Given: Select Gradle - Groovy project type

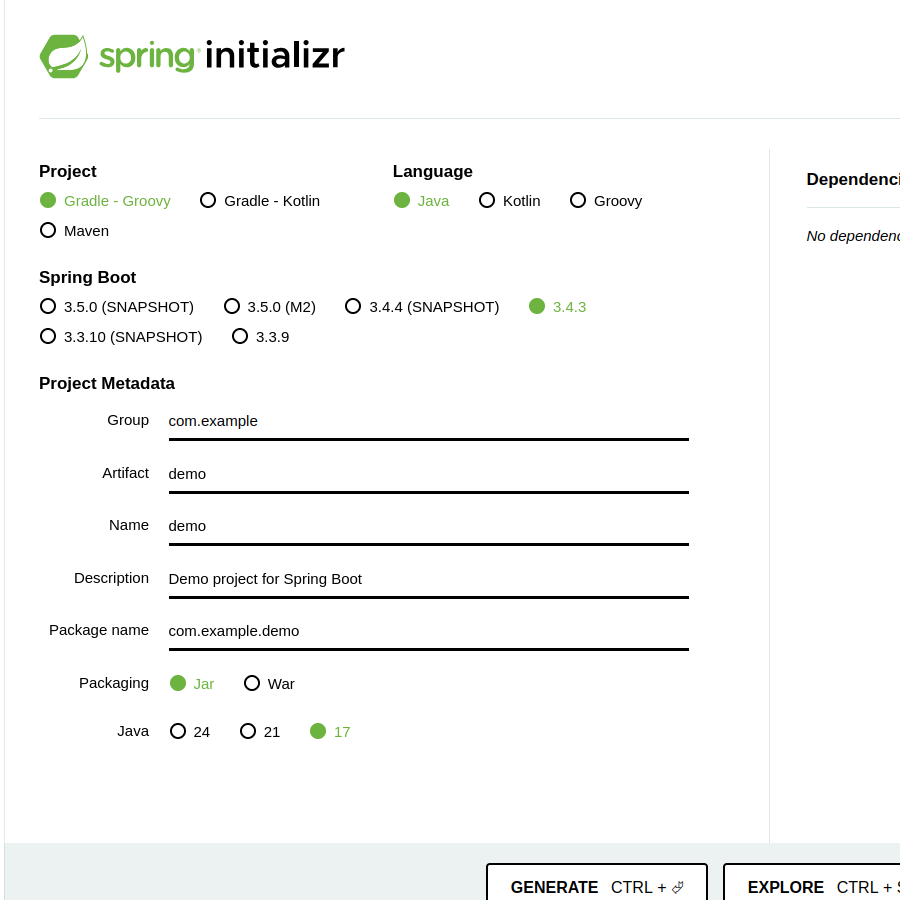Looking at the screenshot, I should (105, 201).
